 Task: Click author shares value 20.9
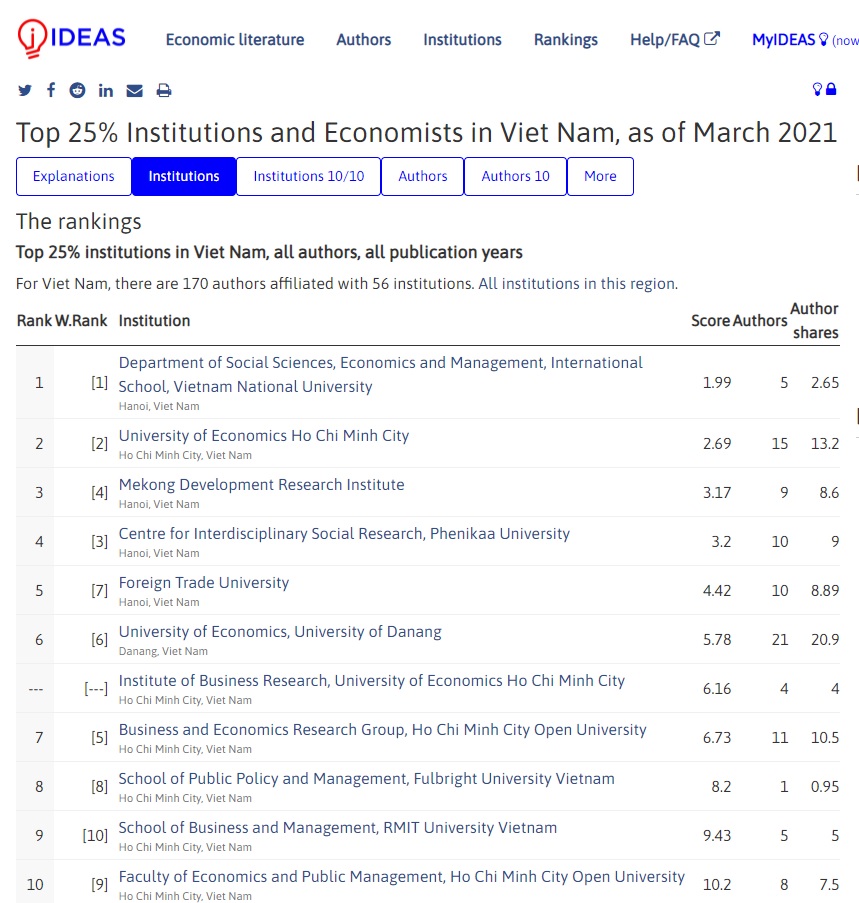pyautogui.click(x=825, y=640)
